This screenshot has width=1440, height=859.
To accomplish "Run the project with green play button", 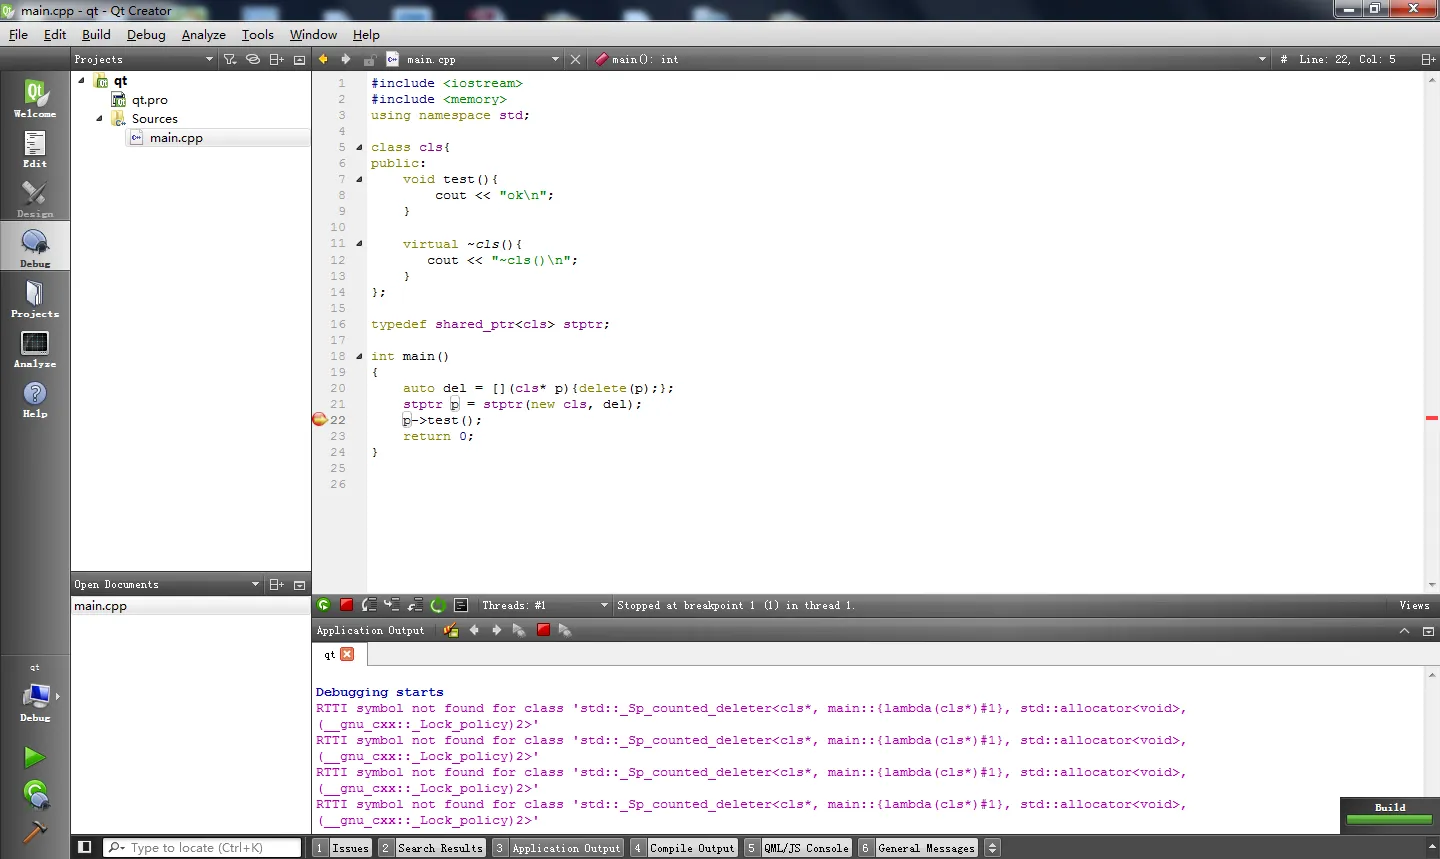I will 35,758.
